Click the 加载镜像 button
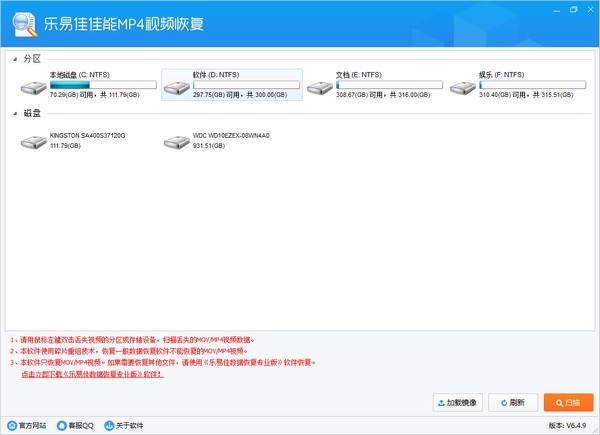Screen dimensions: 600x435 click(x=458, y=402)
